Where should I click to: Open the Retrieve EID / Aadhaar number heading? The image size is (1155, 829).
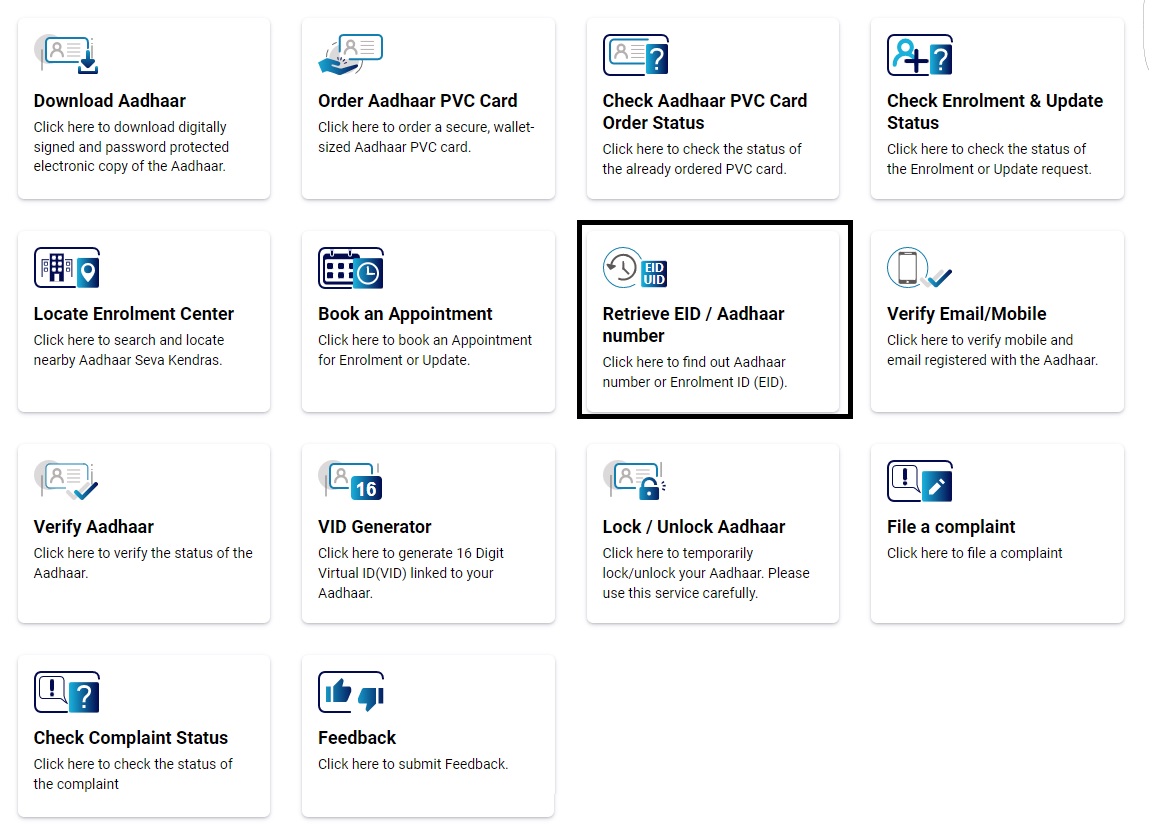pos(693,325)
